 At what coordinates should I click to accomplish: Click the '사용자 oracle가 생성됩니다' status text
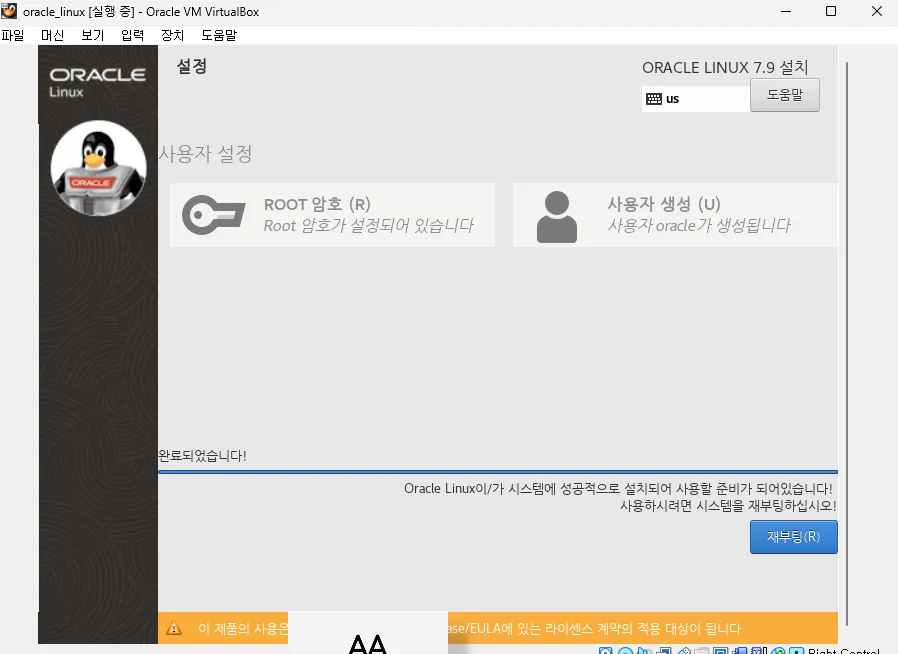(x=699, y=226)
